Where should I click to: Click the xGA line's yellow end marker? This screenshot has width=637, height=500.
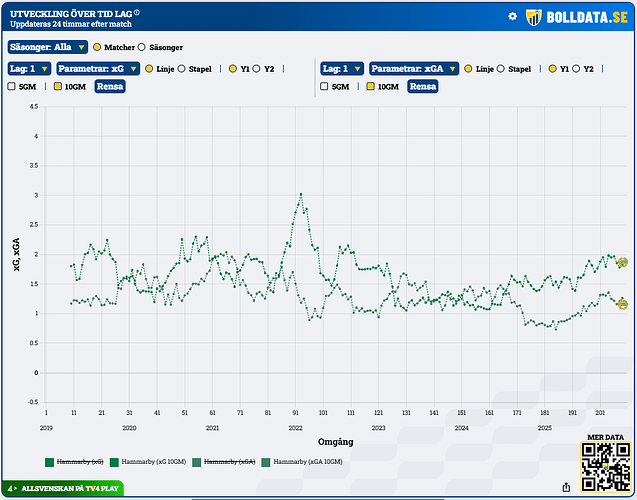coord(622,304)
